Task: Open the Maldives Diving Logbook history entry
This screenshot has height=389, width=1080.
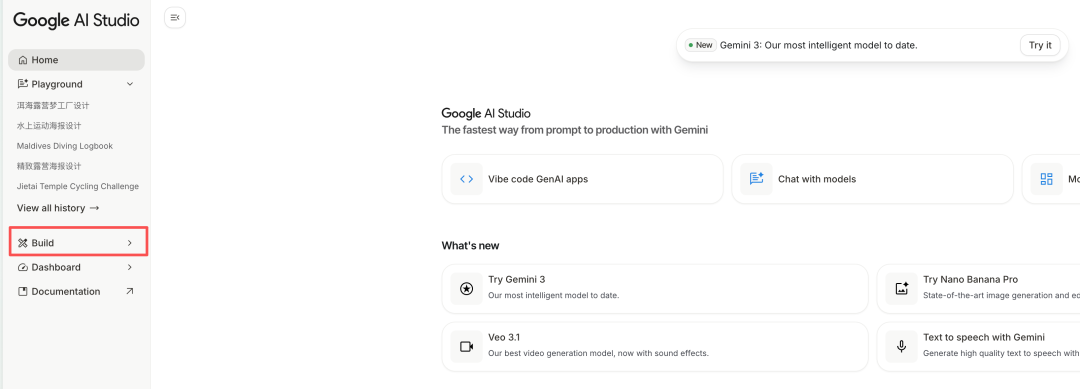Action: [x=65, y=146]
